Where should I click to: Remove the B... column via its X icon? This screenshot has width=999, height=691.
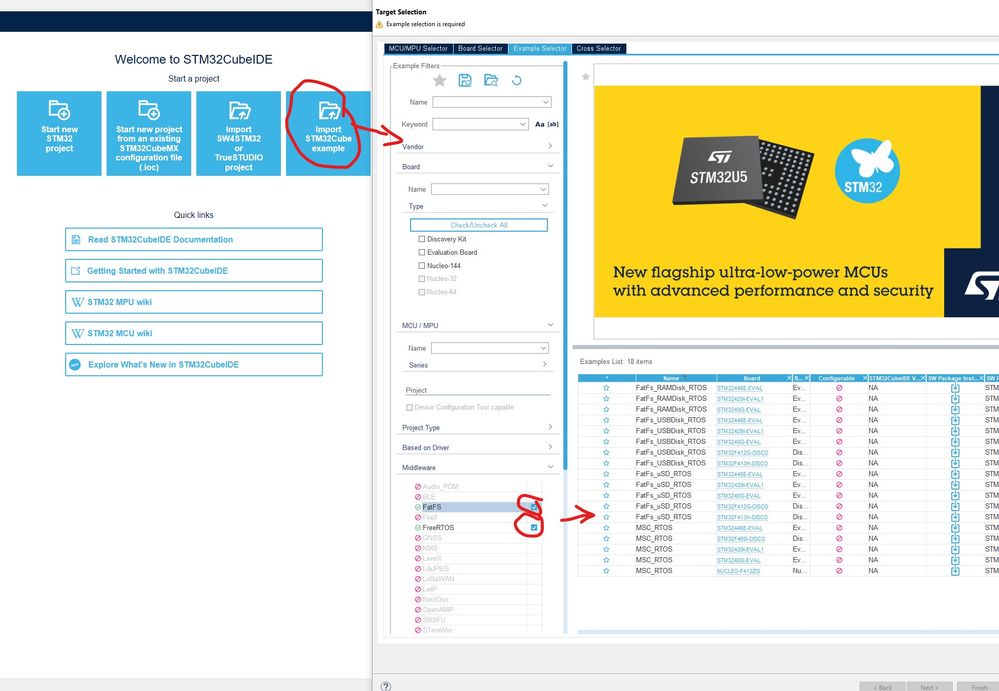[x=807, y=378]
